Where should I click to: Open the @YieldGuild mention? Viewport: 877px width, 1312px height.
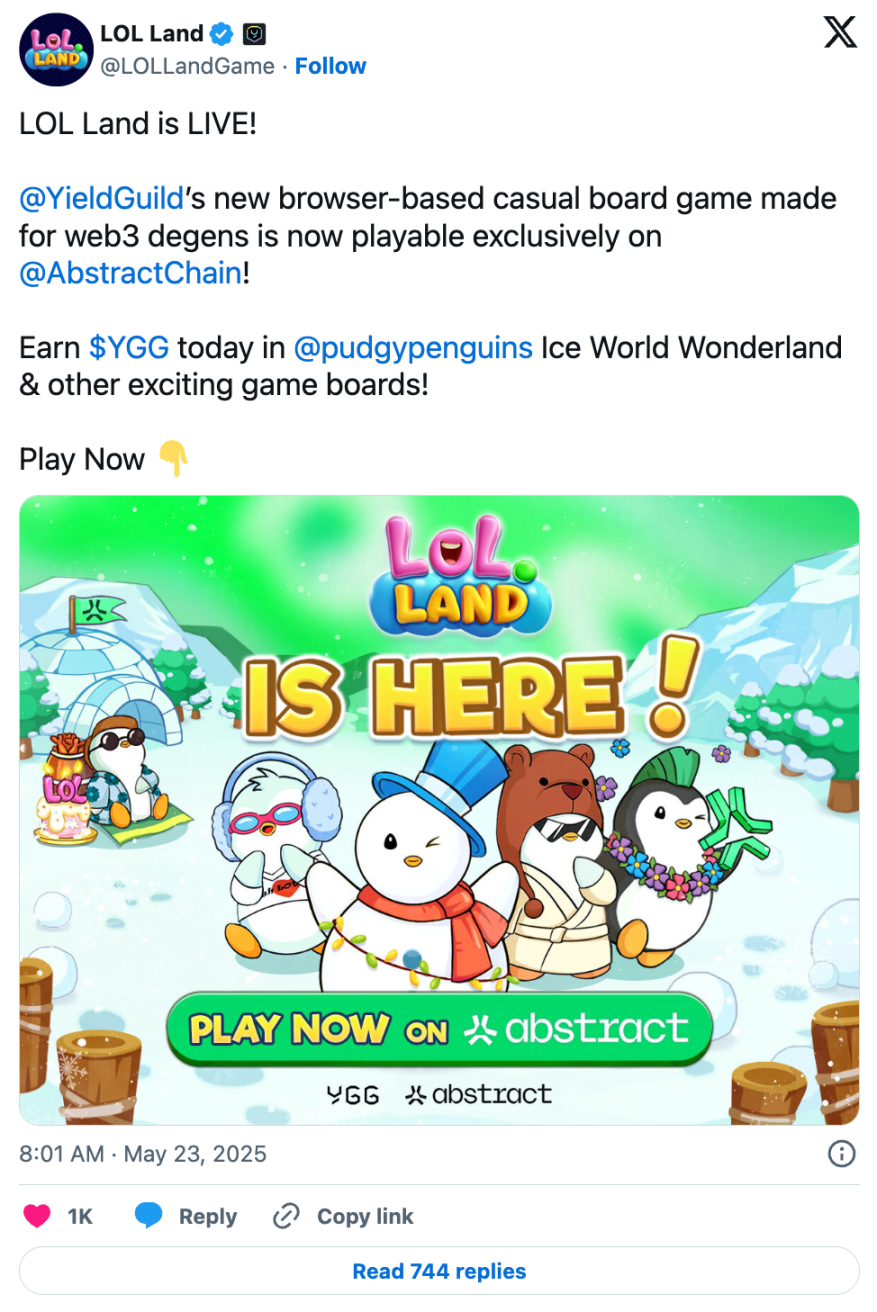point(102,198)
